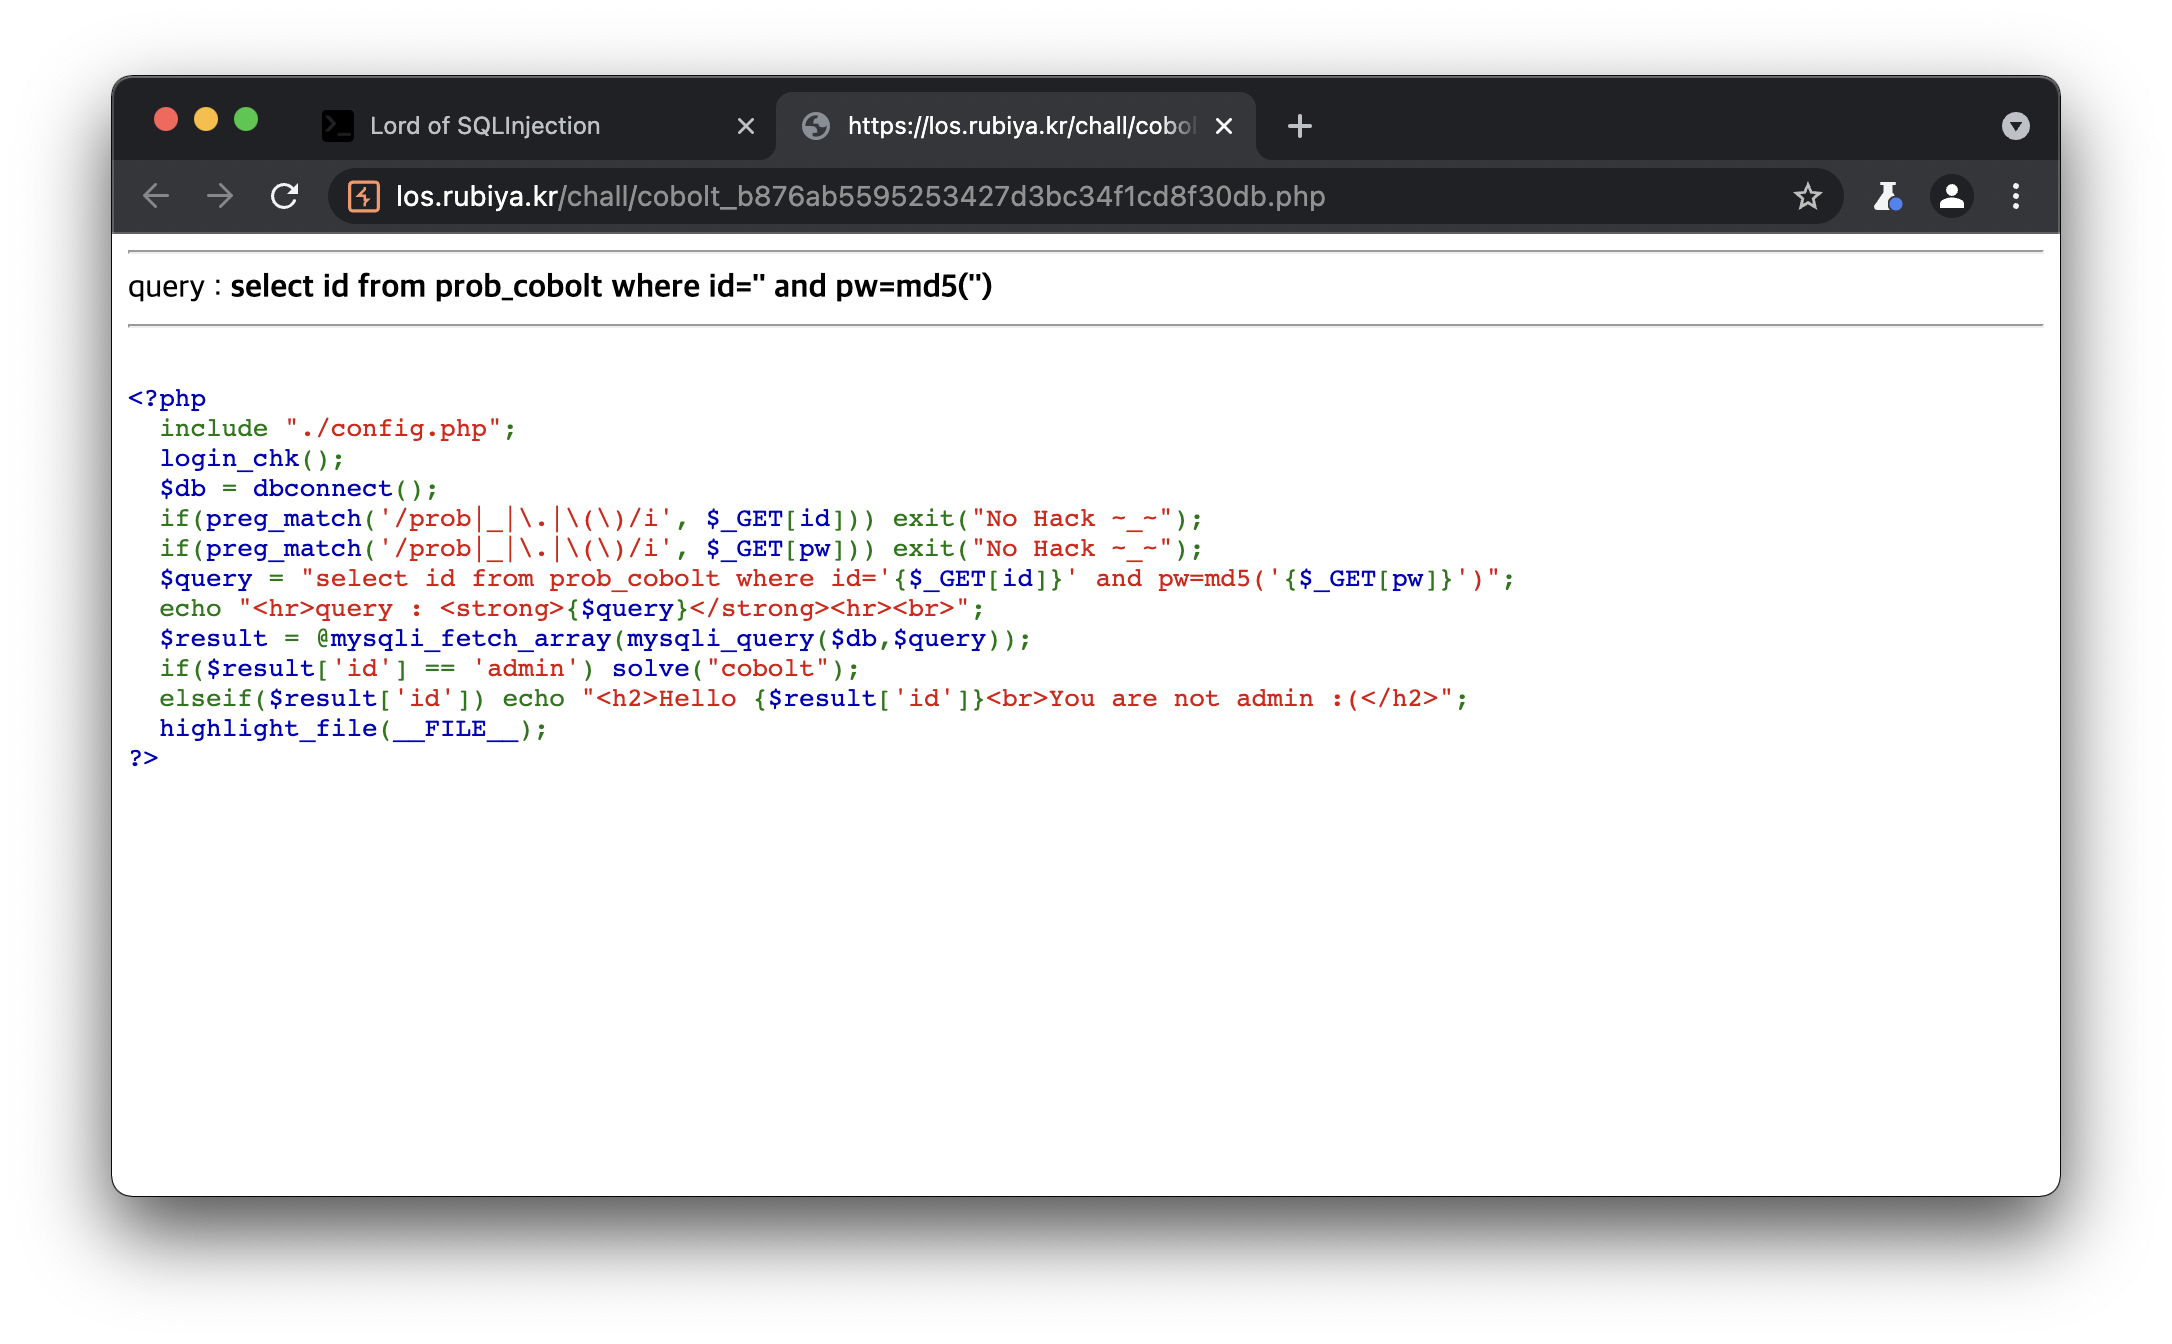Viewport: 2172px width, 1344px height.
Task: Close the cobolt challenge tab
Action: click(x=1224, y=126)
